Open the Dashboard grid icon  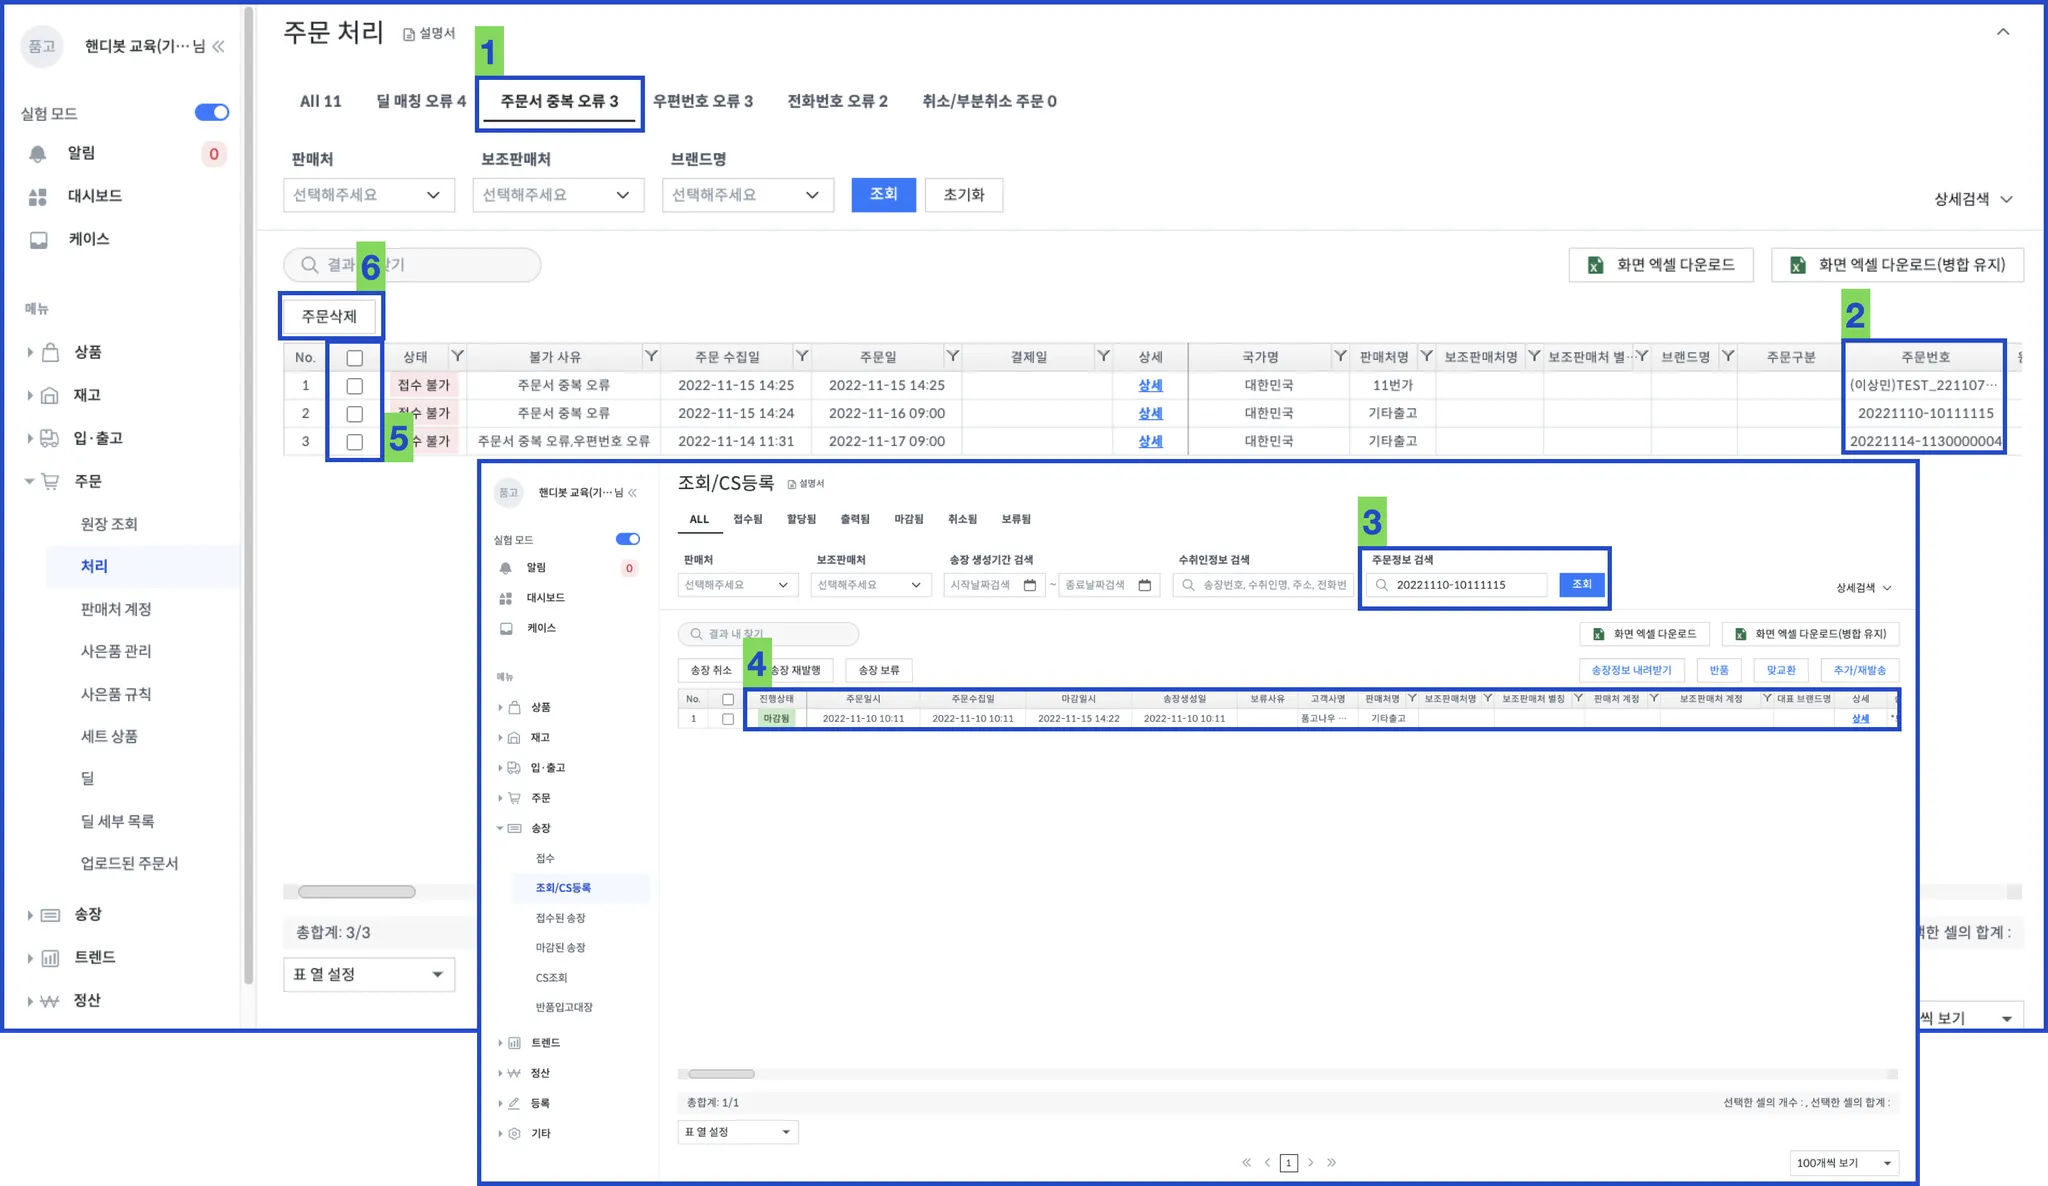[x=38, y=197]
